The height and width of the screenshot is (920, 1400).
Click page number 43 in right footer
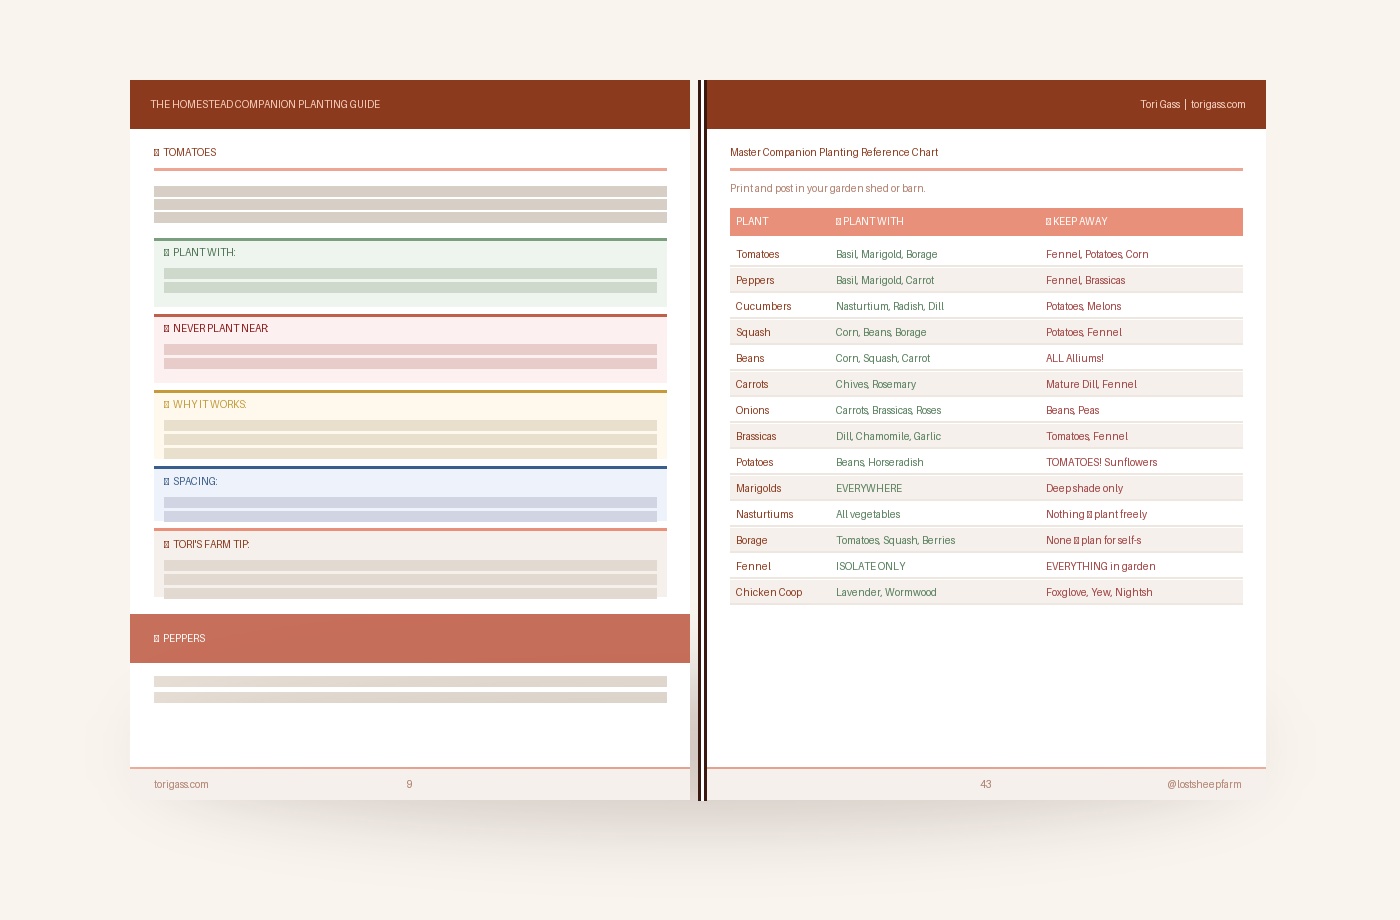pos(986,785)
